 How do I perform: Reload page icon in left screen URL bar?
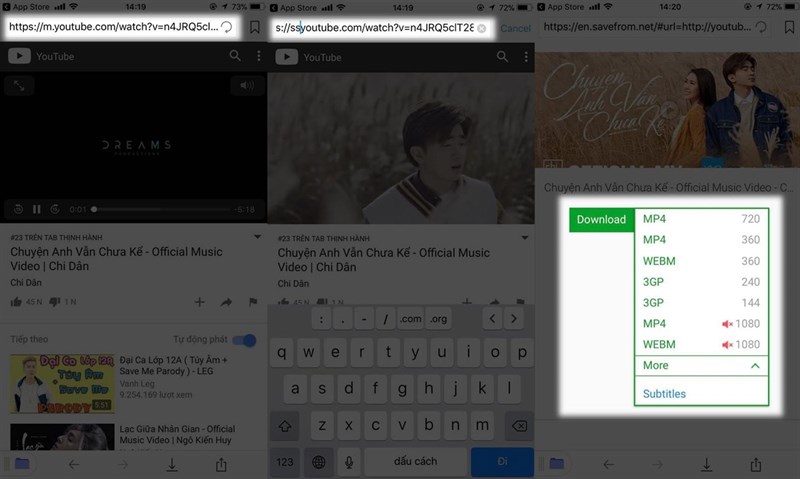(227, 27)
